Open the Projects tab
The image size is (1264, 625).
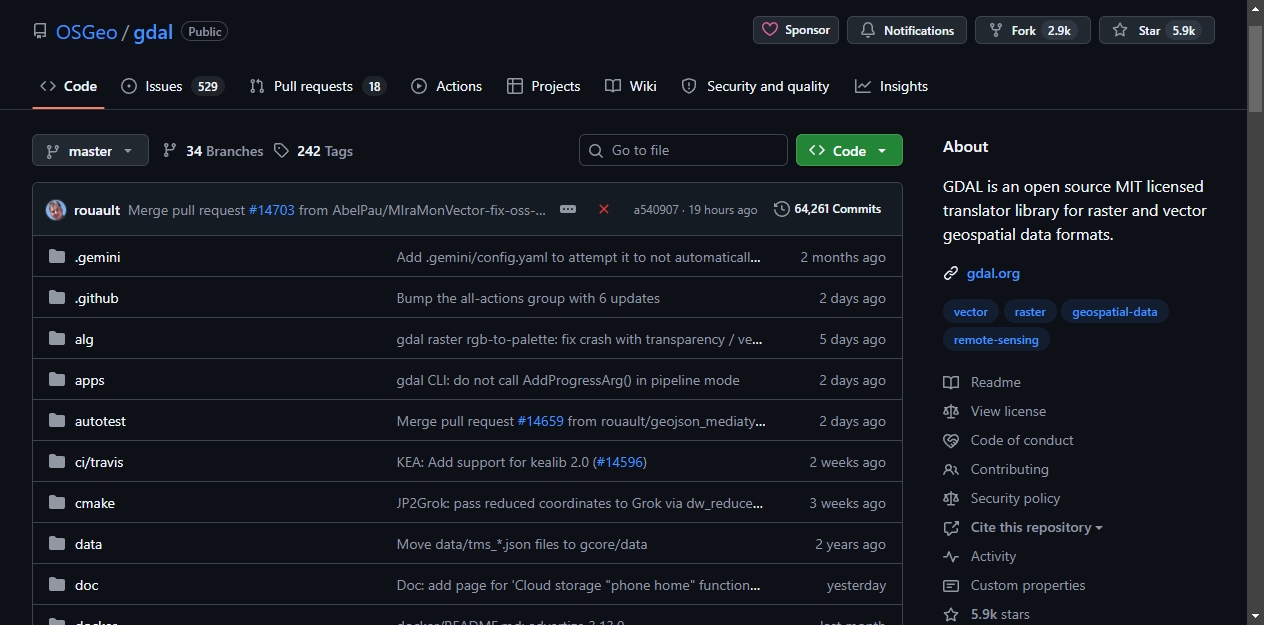543,86
